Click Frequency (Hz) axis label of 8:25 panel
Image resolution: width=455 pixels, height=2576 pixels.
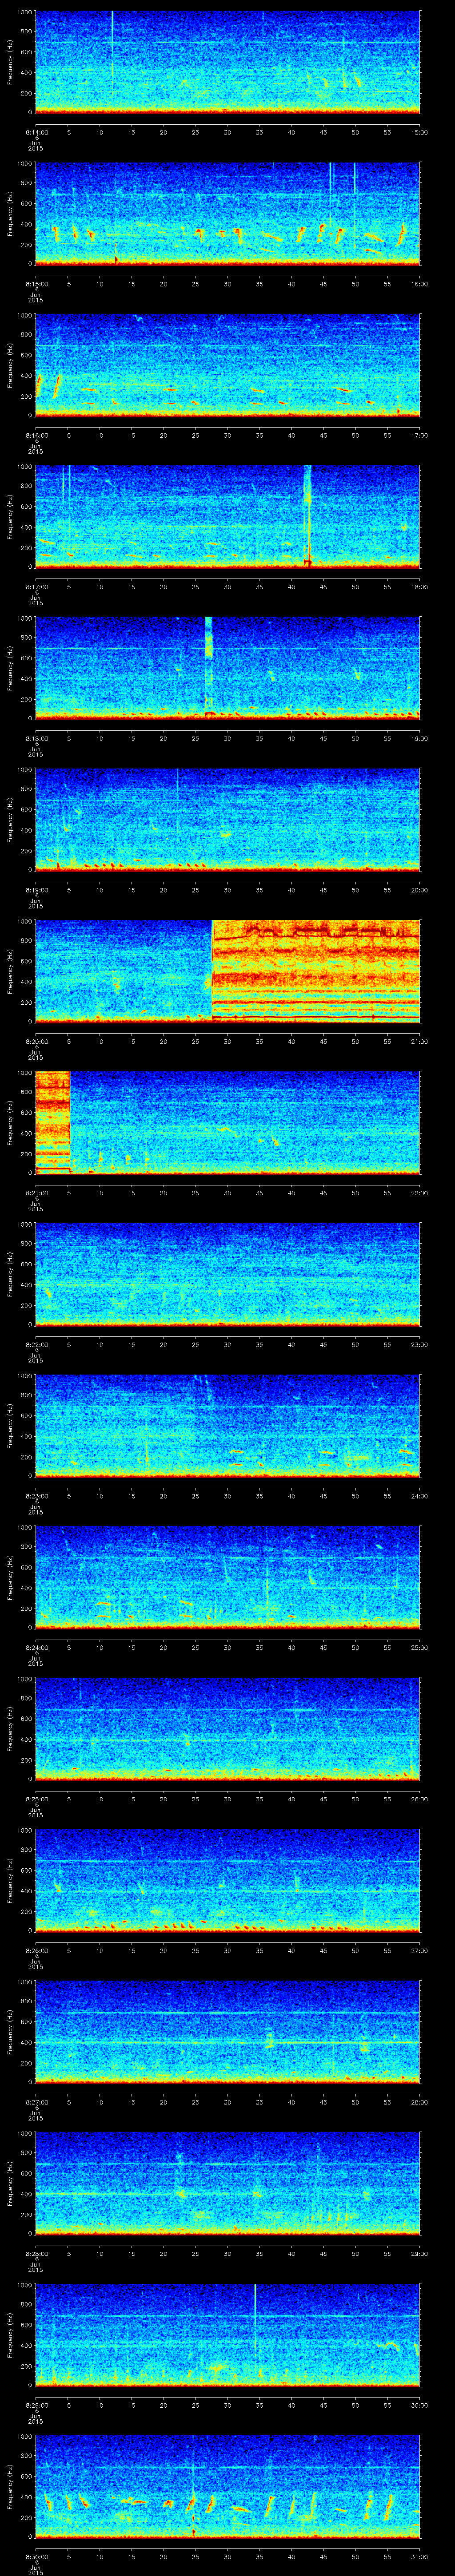pyautogui.click(x=10, y=1728)
